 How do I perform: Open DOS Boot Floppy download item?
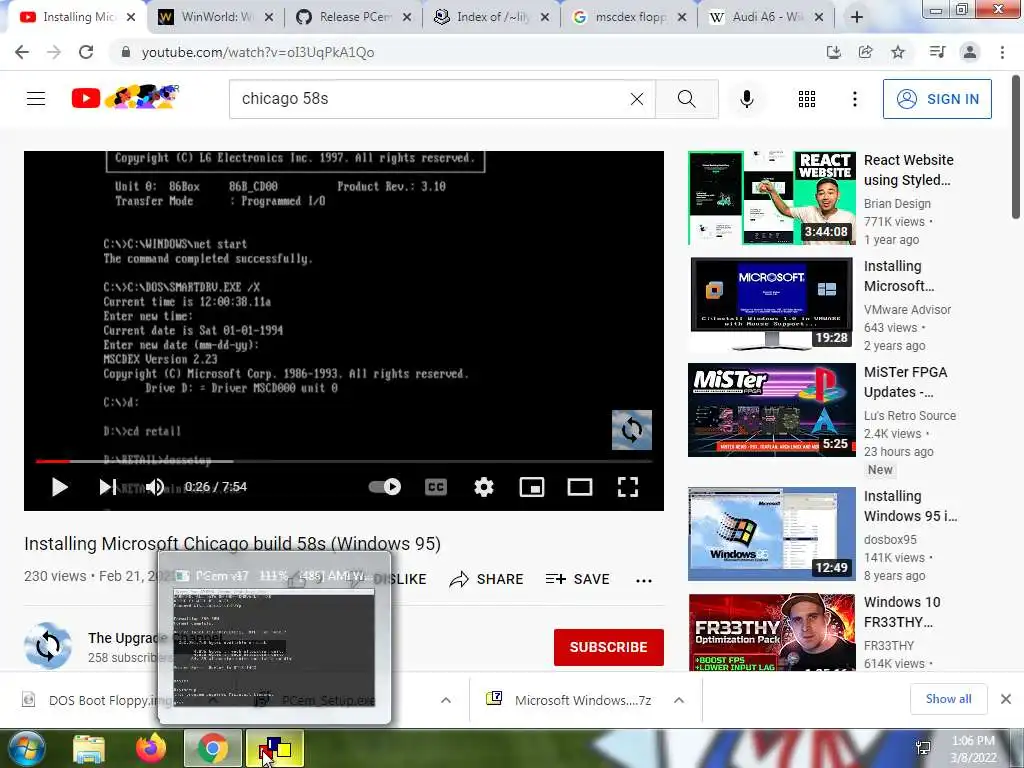click(98, 700)
